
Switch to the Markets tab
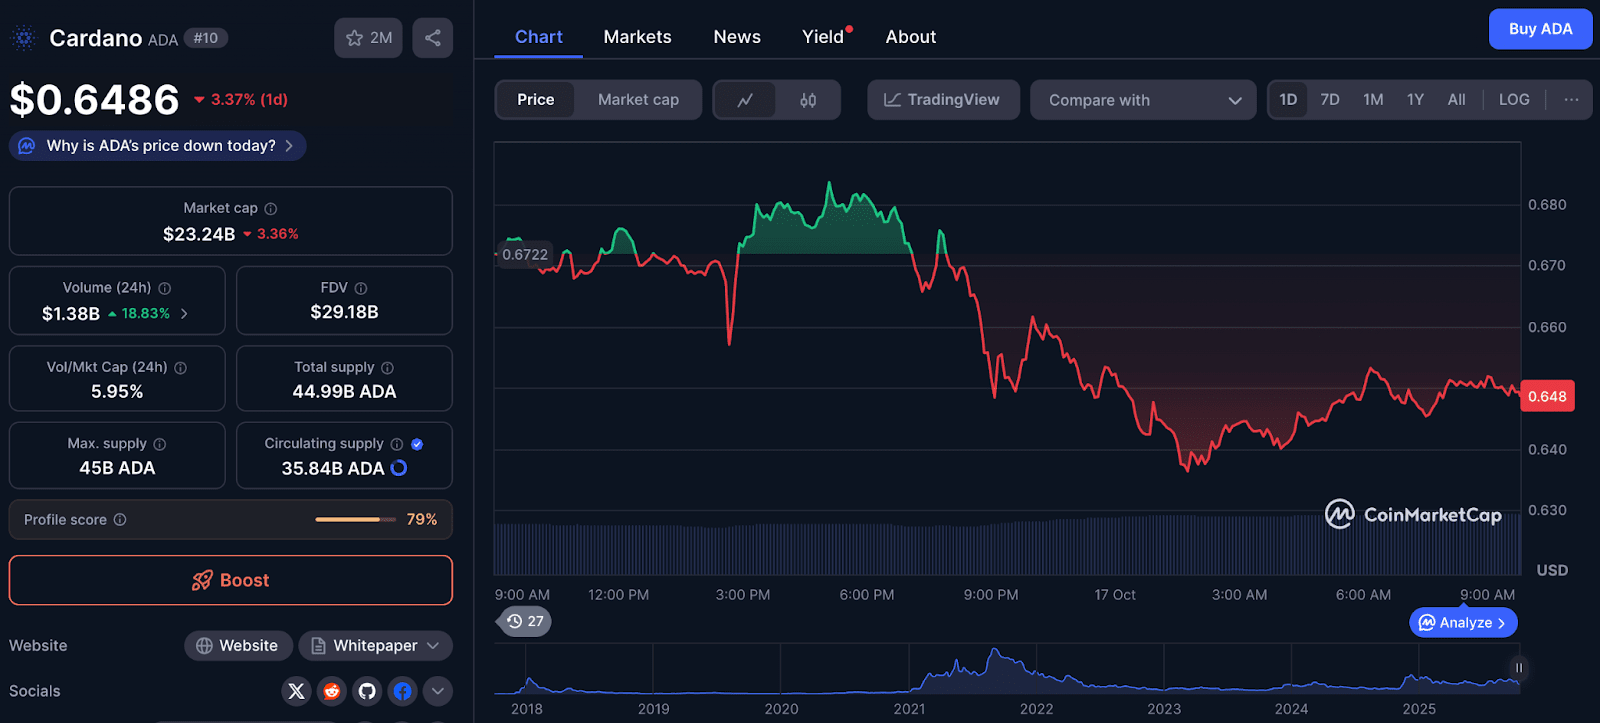tap(637, 37)
